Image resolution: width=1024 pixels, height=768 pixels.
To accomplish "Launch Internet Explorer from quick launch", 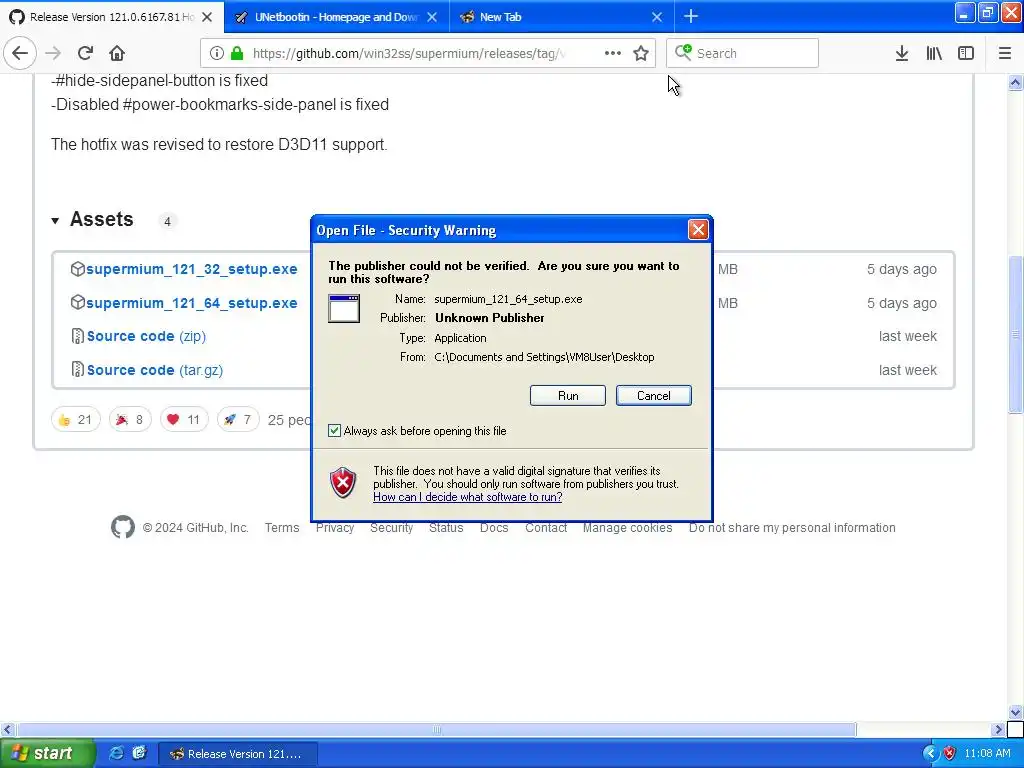I will [116, 753].
